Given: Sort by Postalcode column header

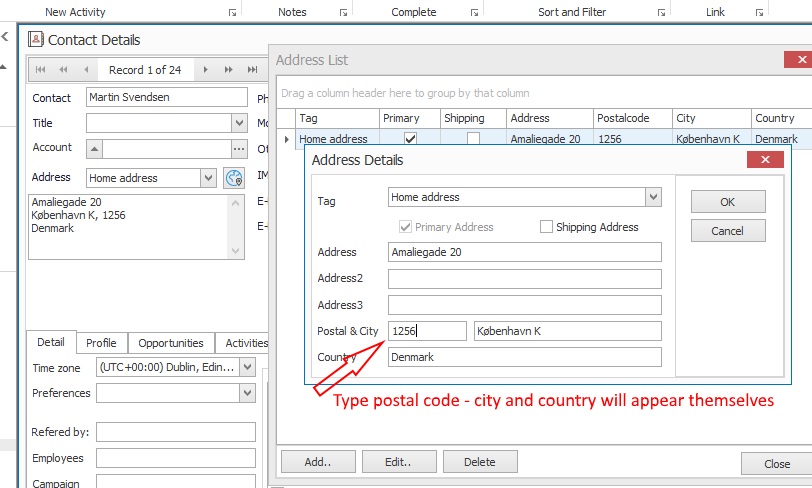Looking at the screenshot, I should pyautogui.click(x=633, y=118).
